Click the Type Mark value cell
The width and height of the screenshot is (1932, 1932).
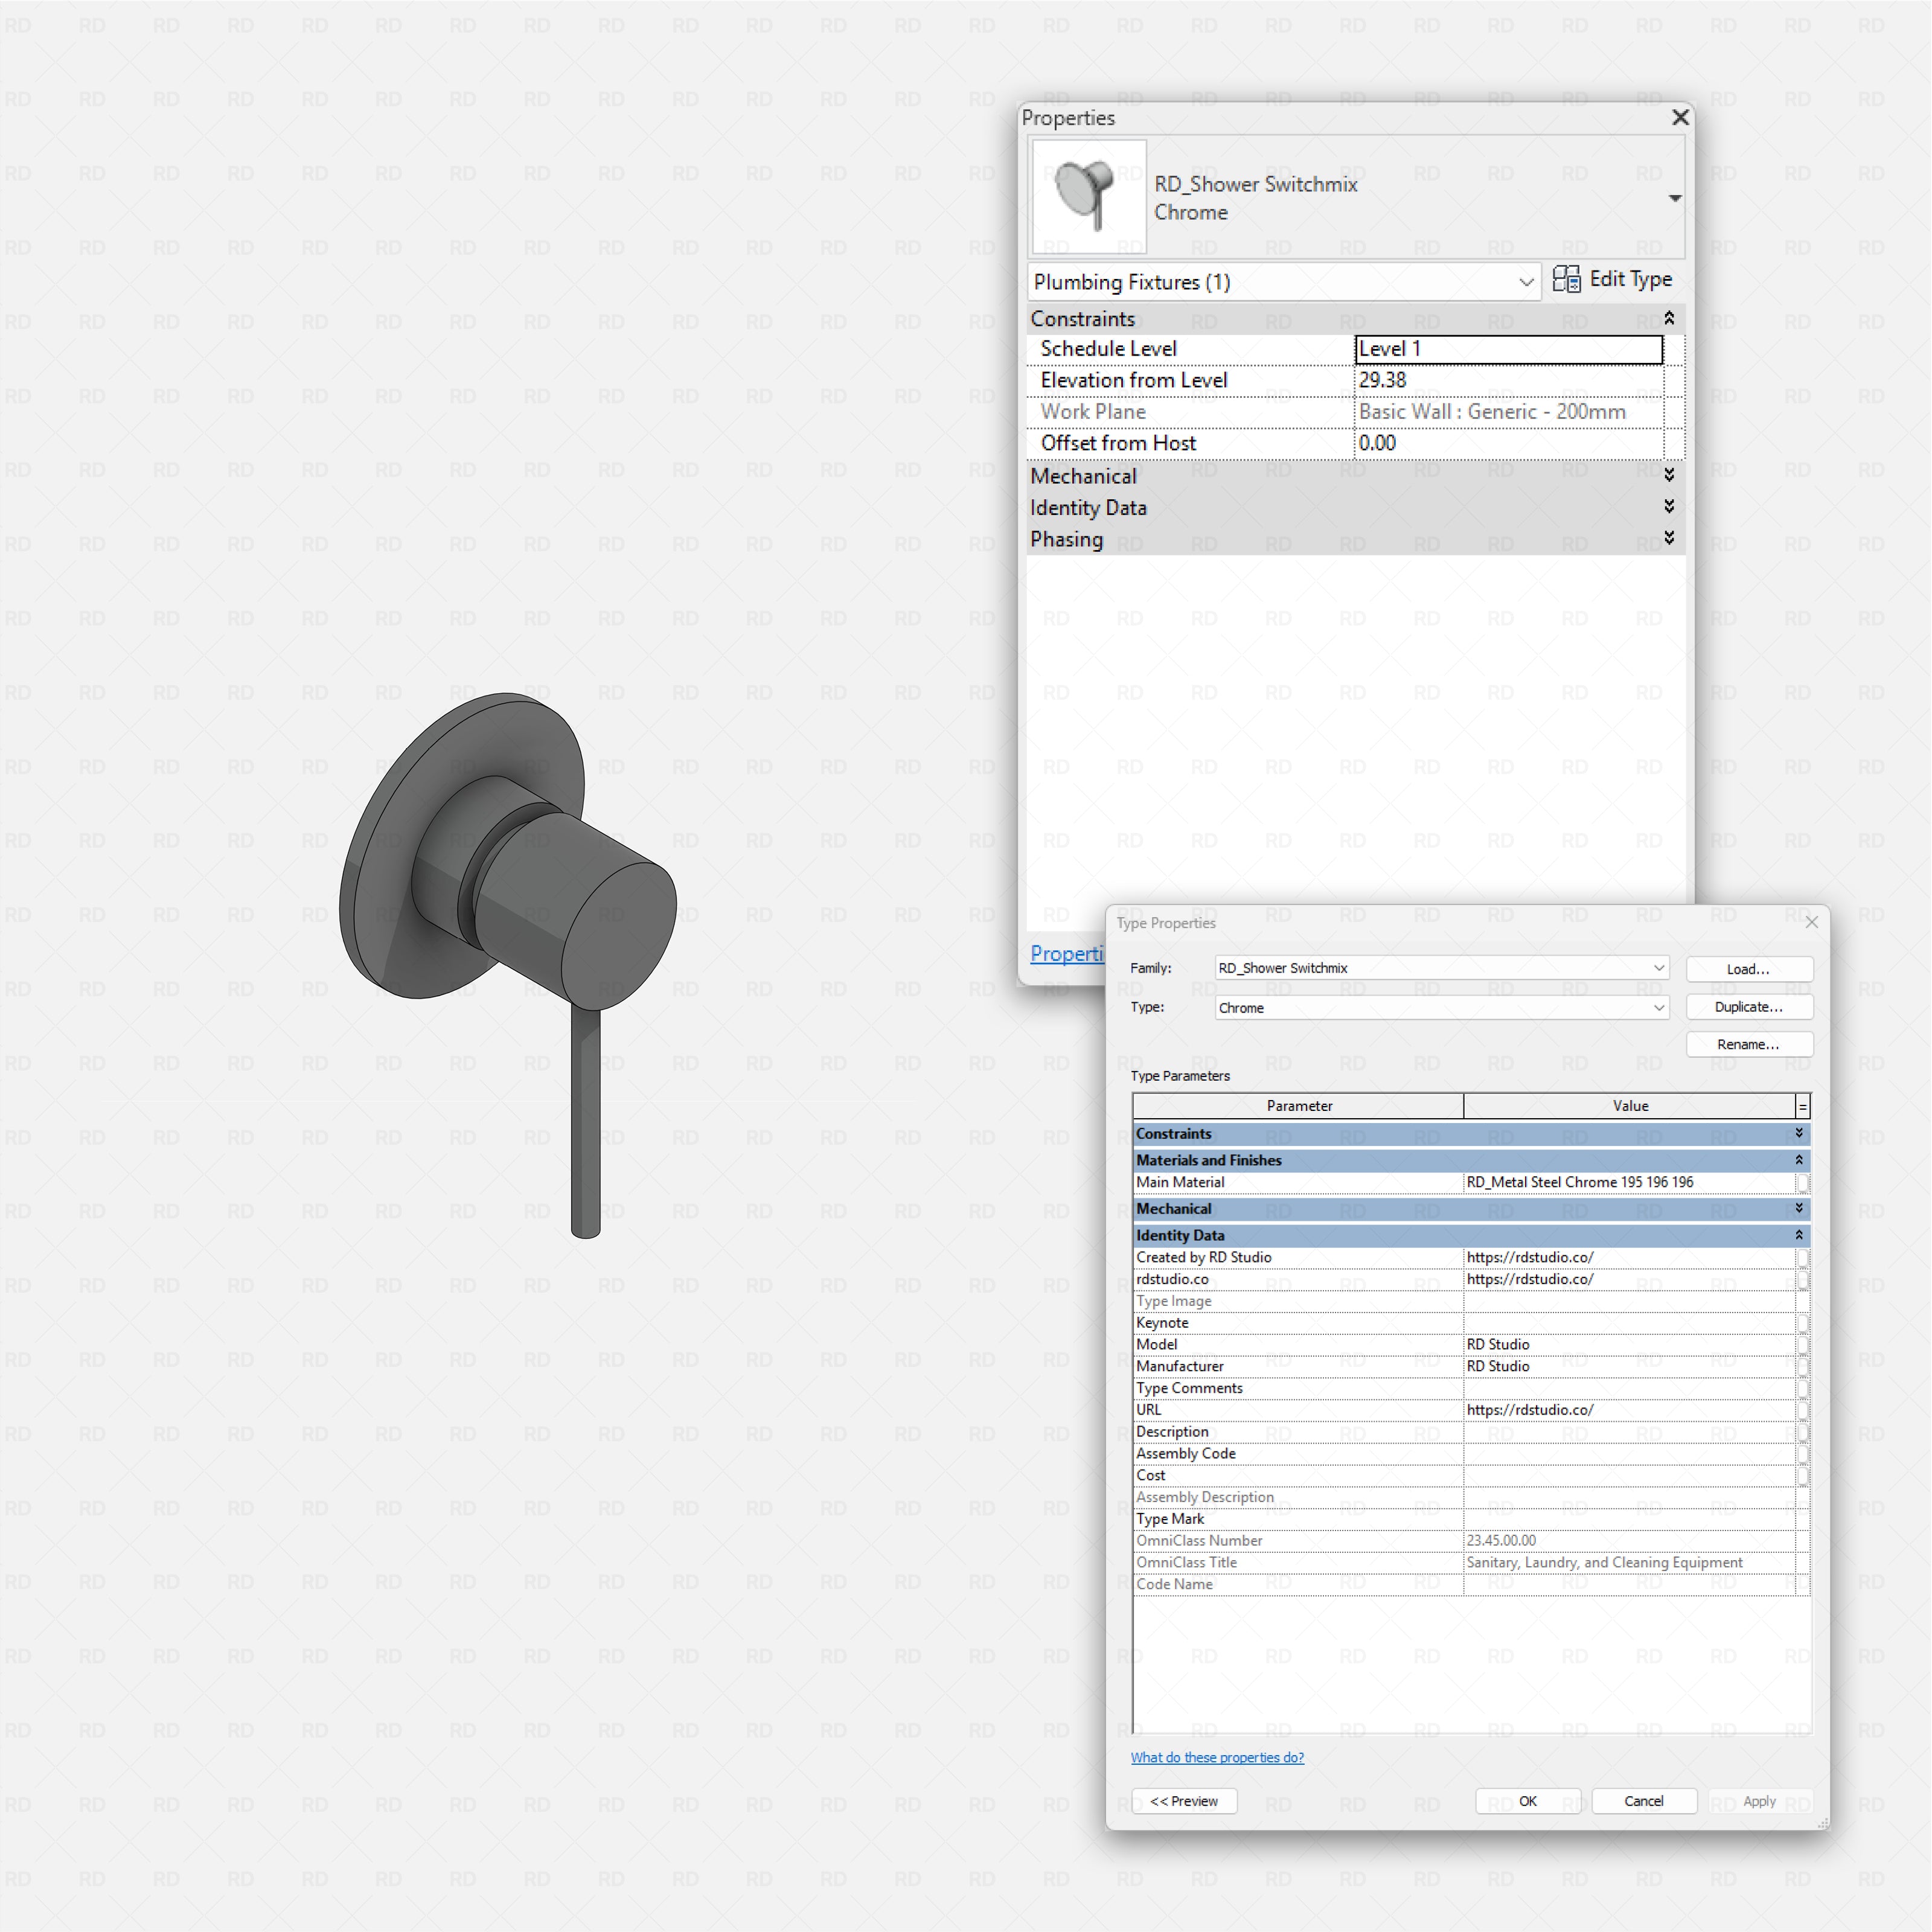[1629, 1520]
